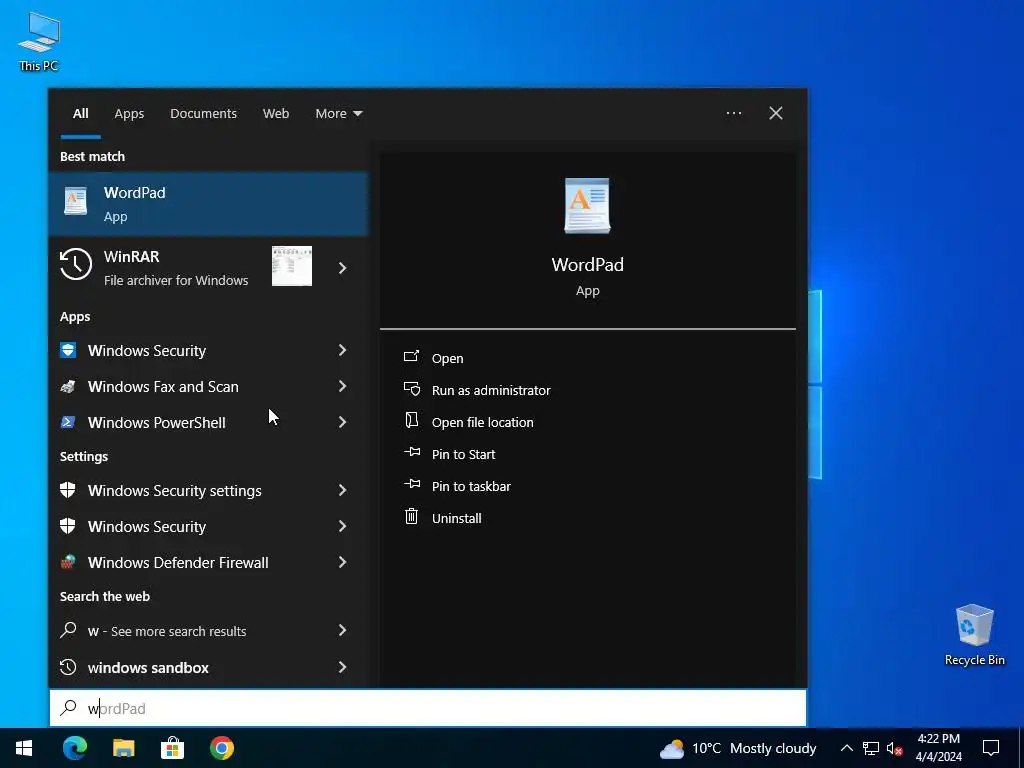Expand Windows PowerShell arrow

coord(342,422)
